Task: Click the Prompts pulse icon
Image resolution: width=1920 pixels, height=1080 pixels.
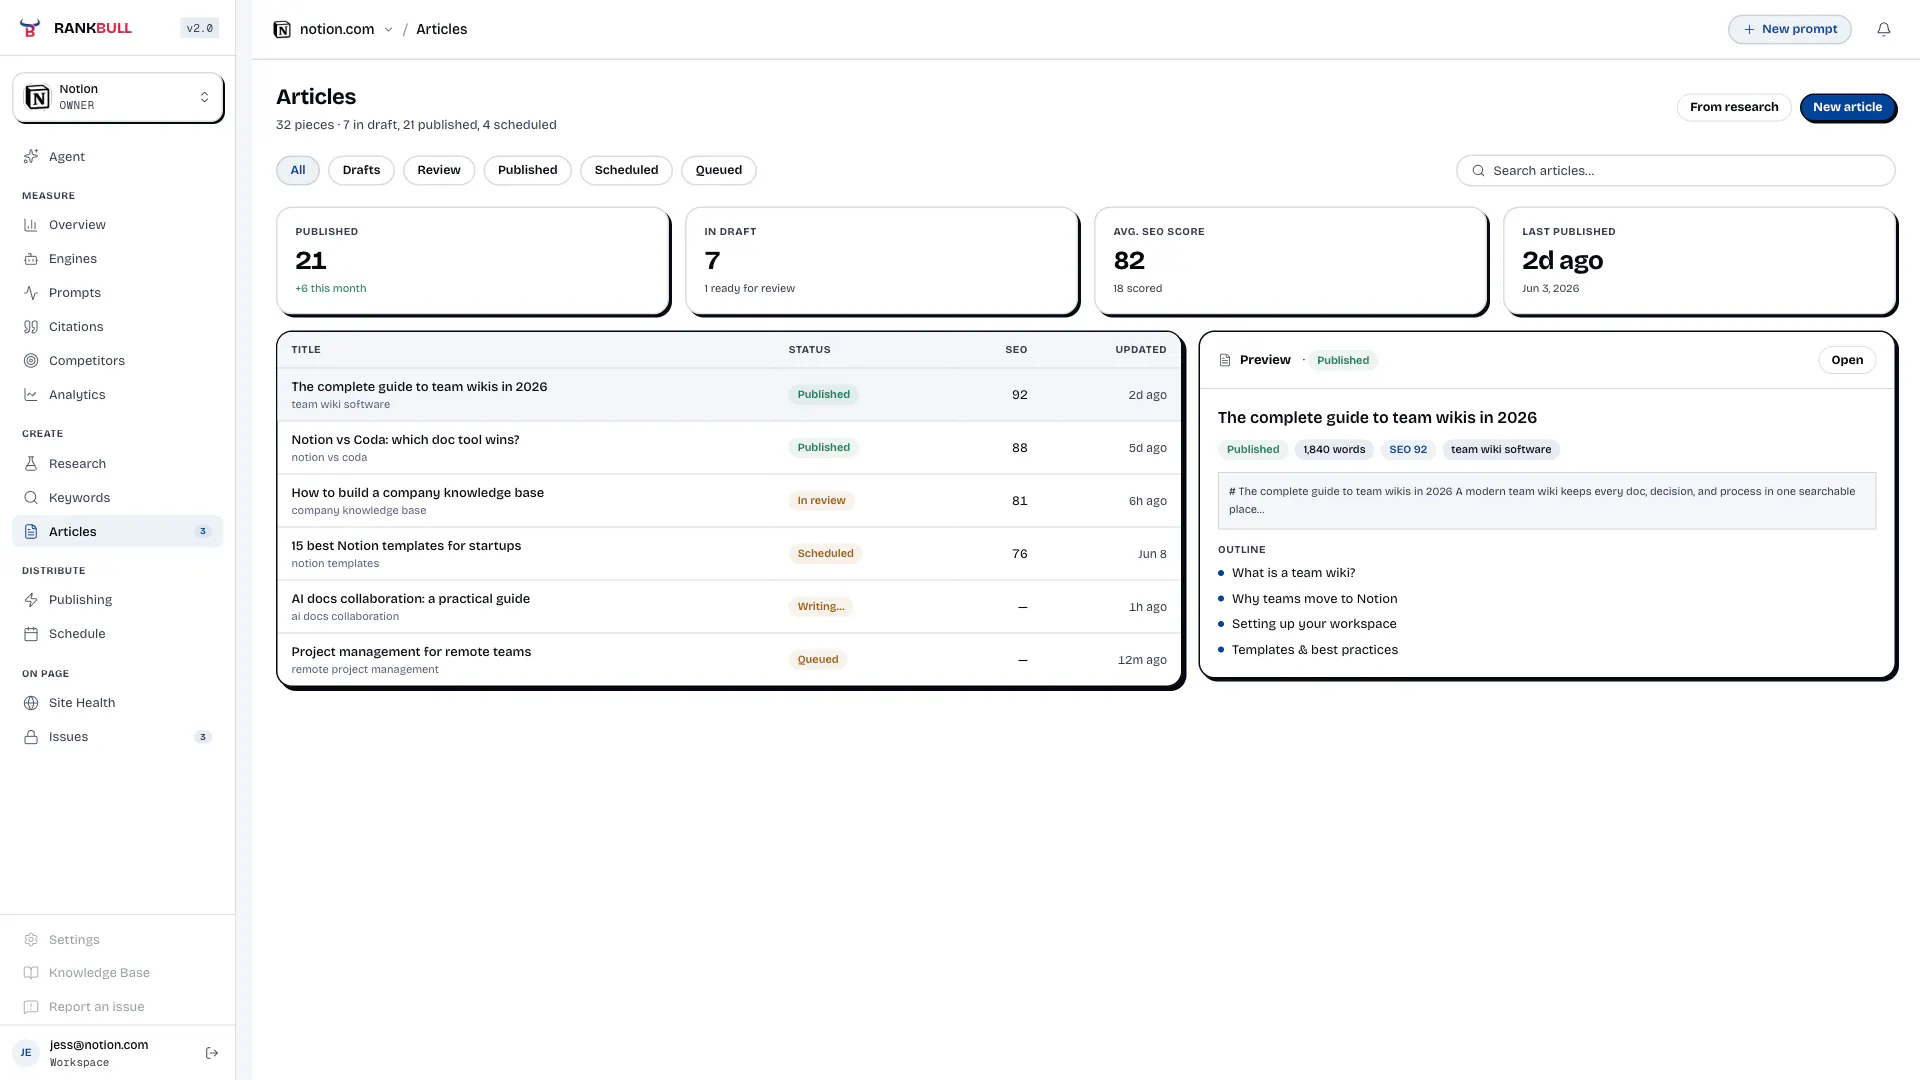Action: tap(31, 293)
